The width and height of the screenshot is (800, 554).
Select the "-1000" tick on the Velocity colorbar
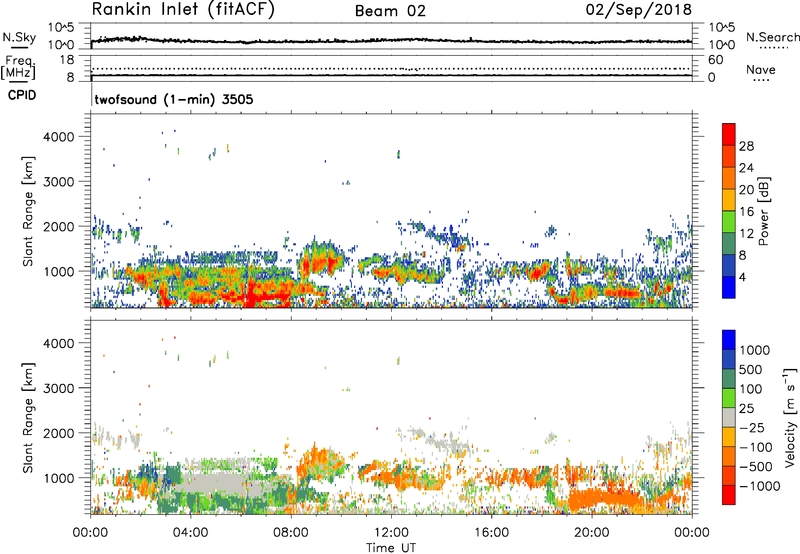(759, 486)
